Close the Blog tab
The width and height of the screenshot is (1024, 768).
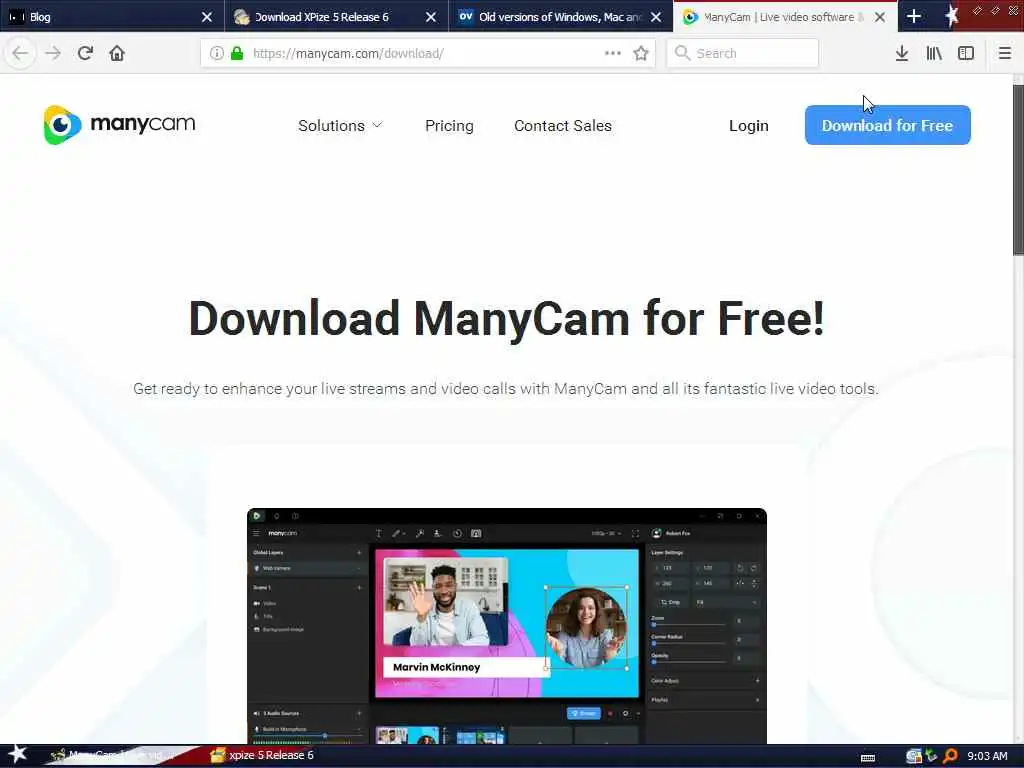[x=206, y=17]
